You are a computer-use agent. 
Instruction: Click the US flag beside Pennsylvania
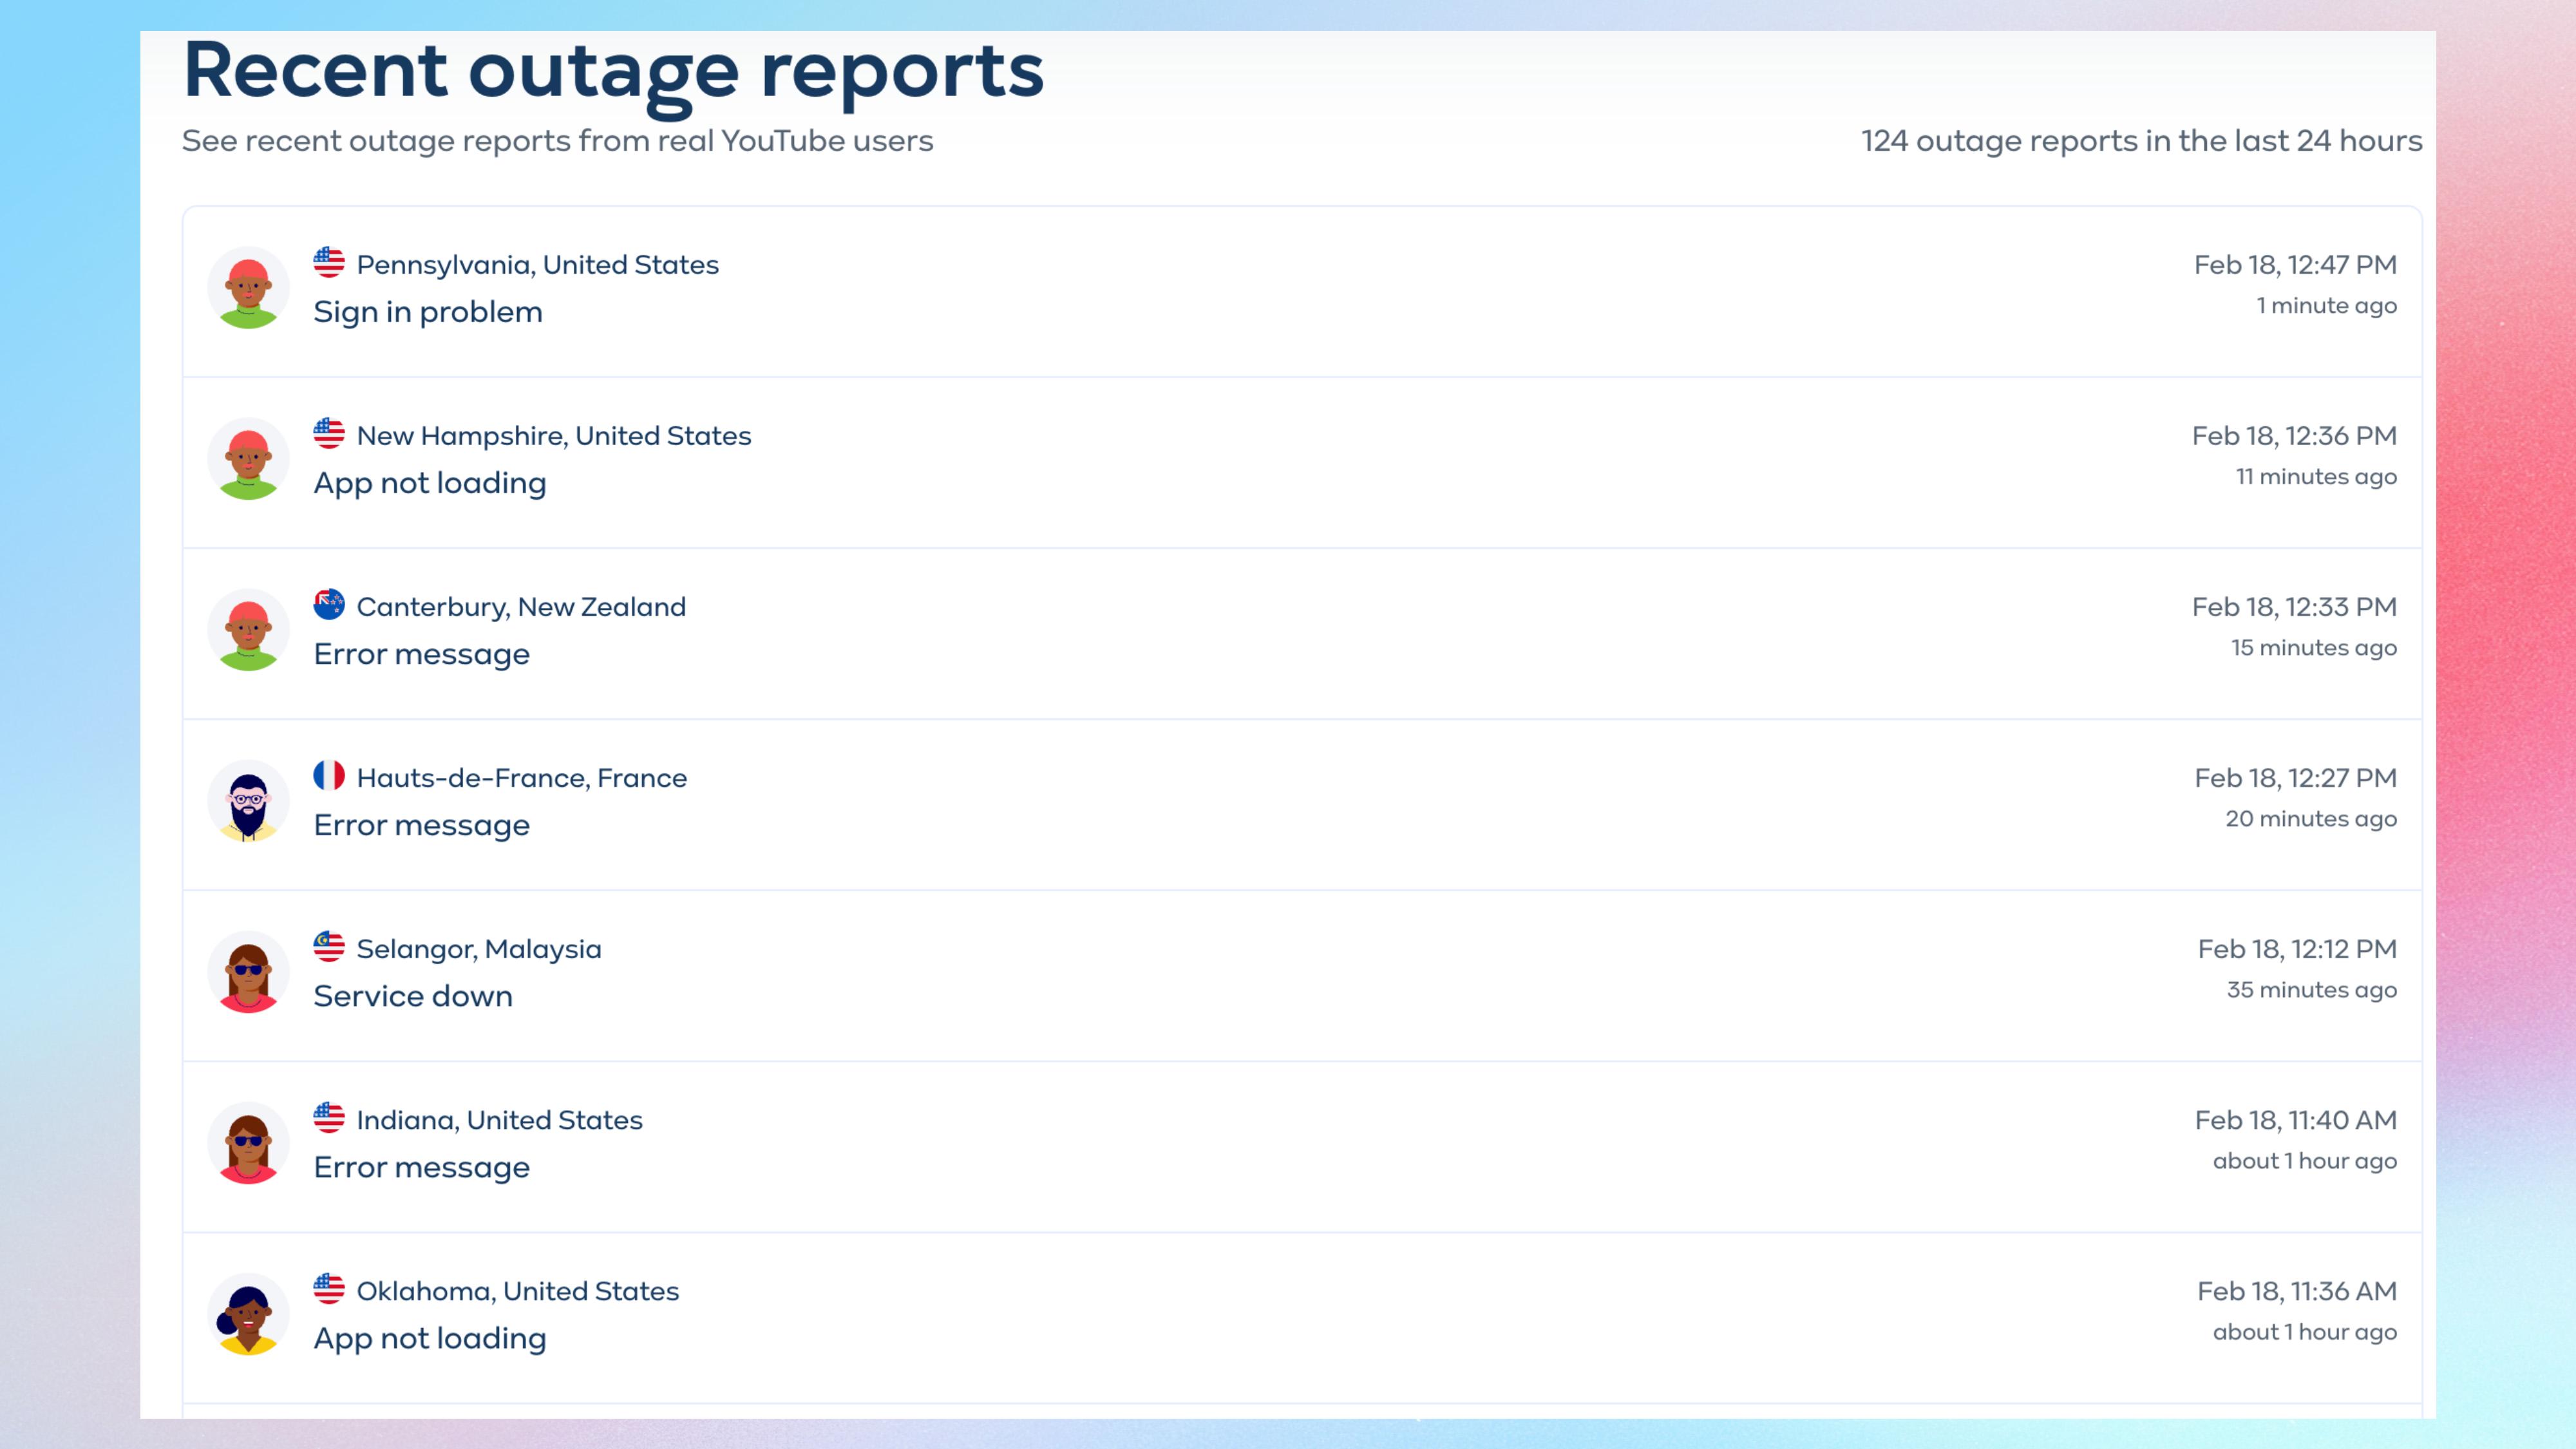[x=328, y=263]
